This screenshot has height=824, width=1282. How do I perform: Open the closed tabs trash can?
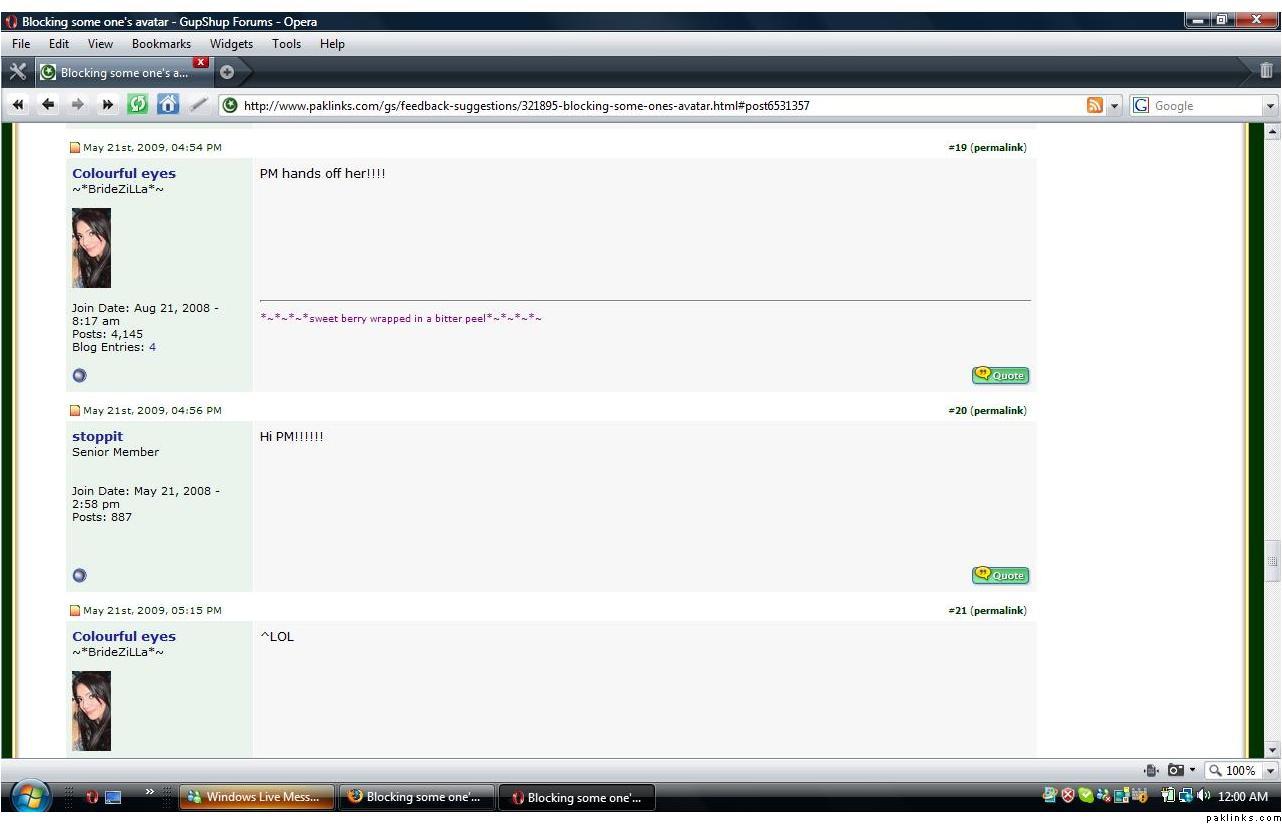click(1266, 71)
